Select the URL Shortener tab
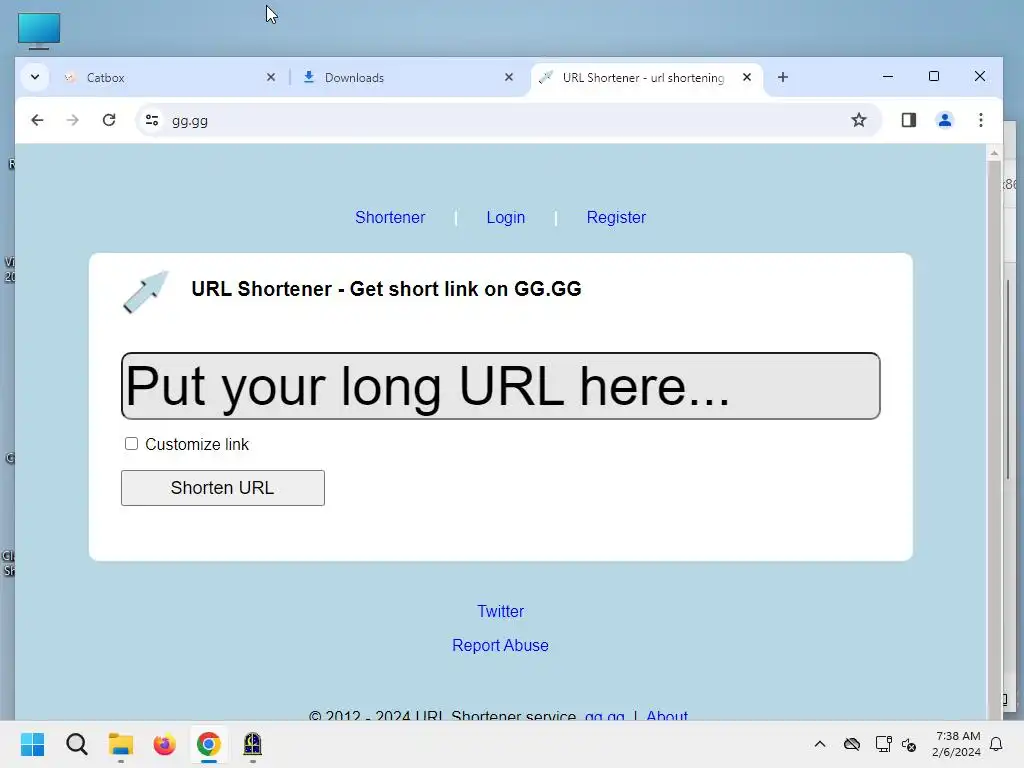 [647, 78]
